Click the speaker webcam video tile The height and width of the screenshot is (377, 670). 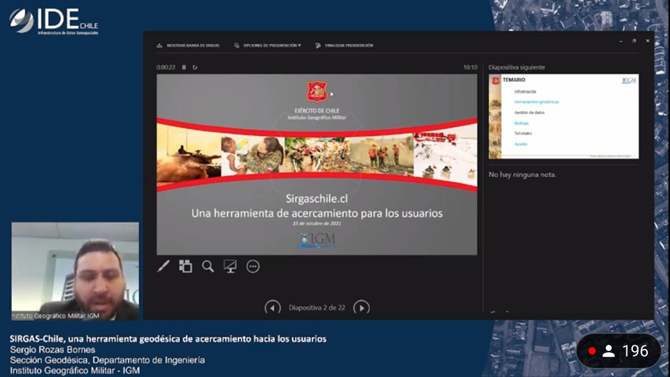(75, 271)
